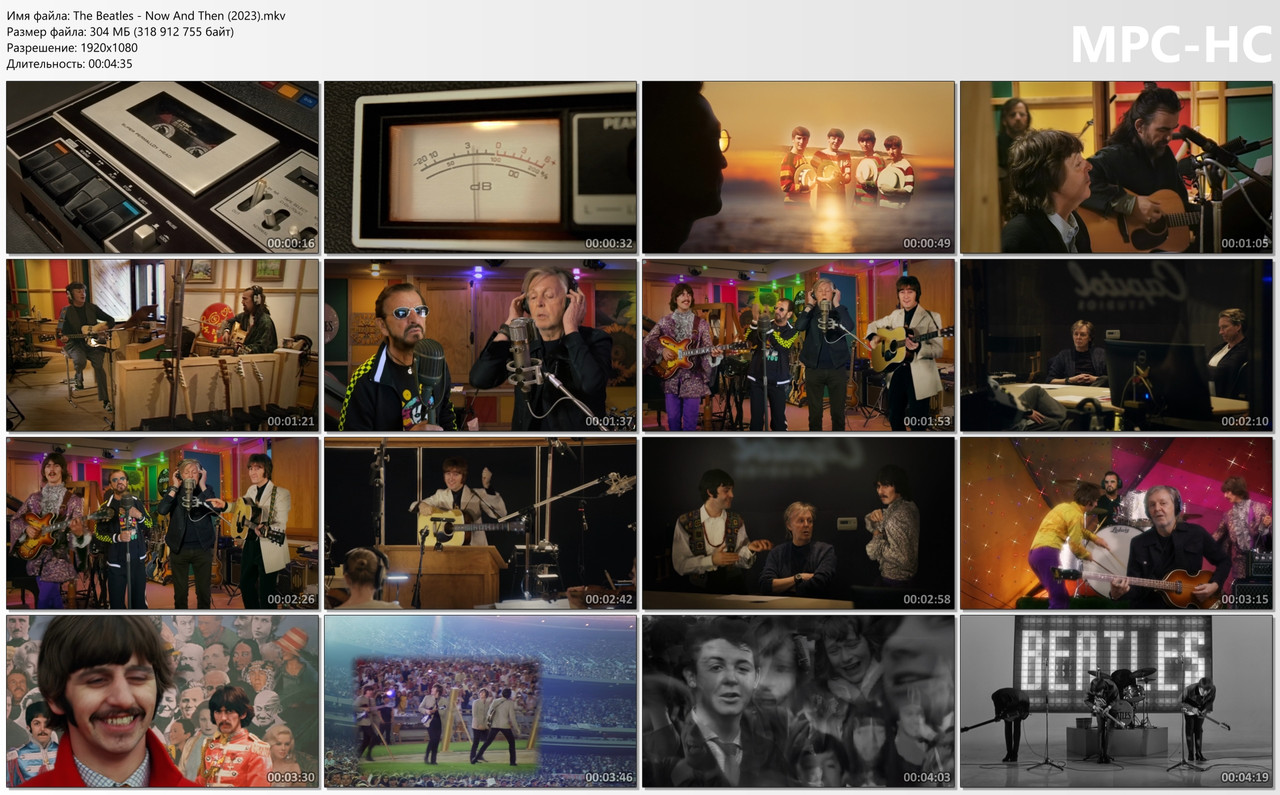Click the frame stamped 00:01:21

coord(162,345)
